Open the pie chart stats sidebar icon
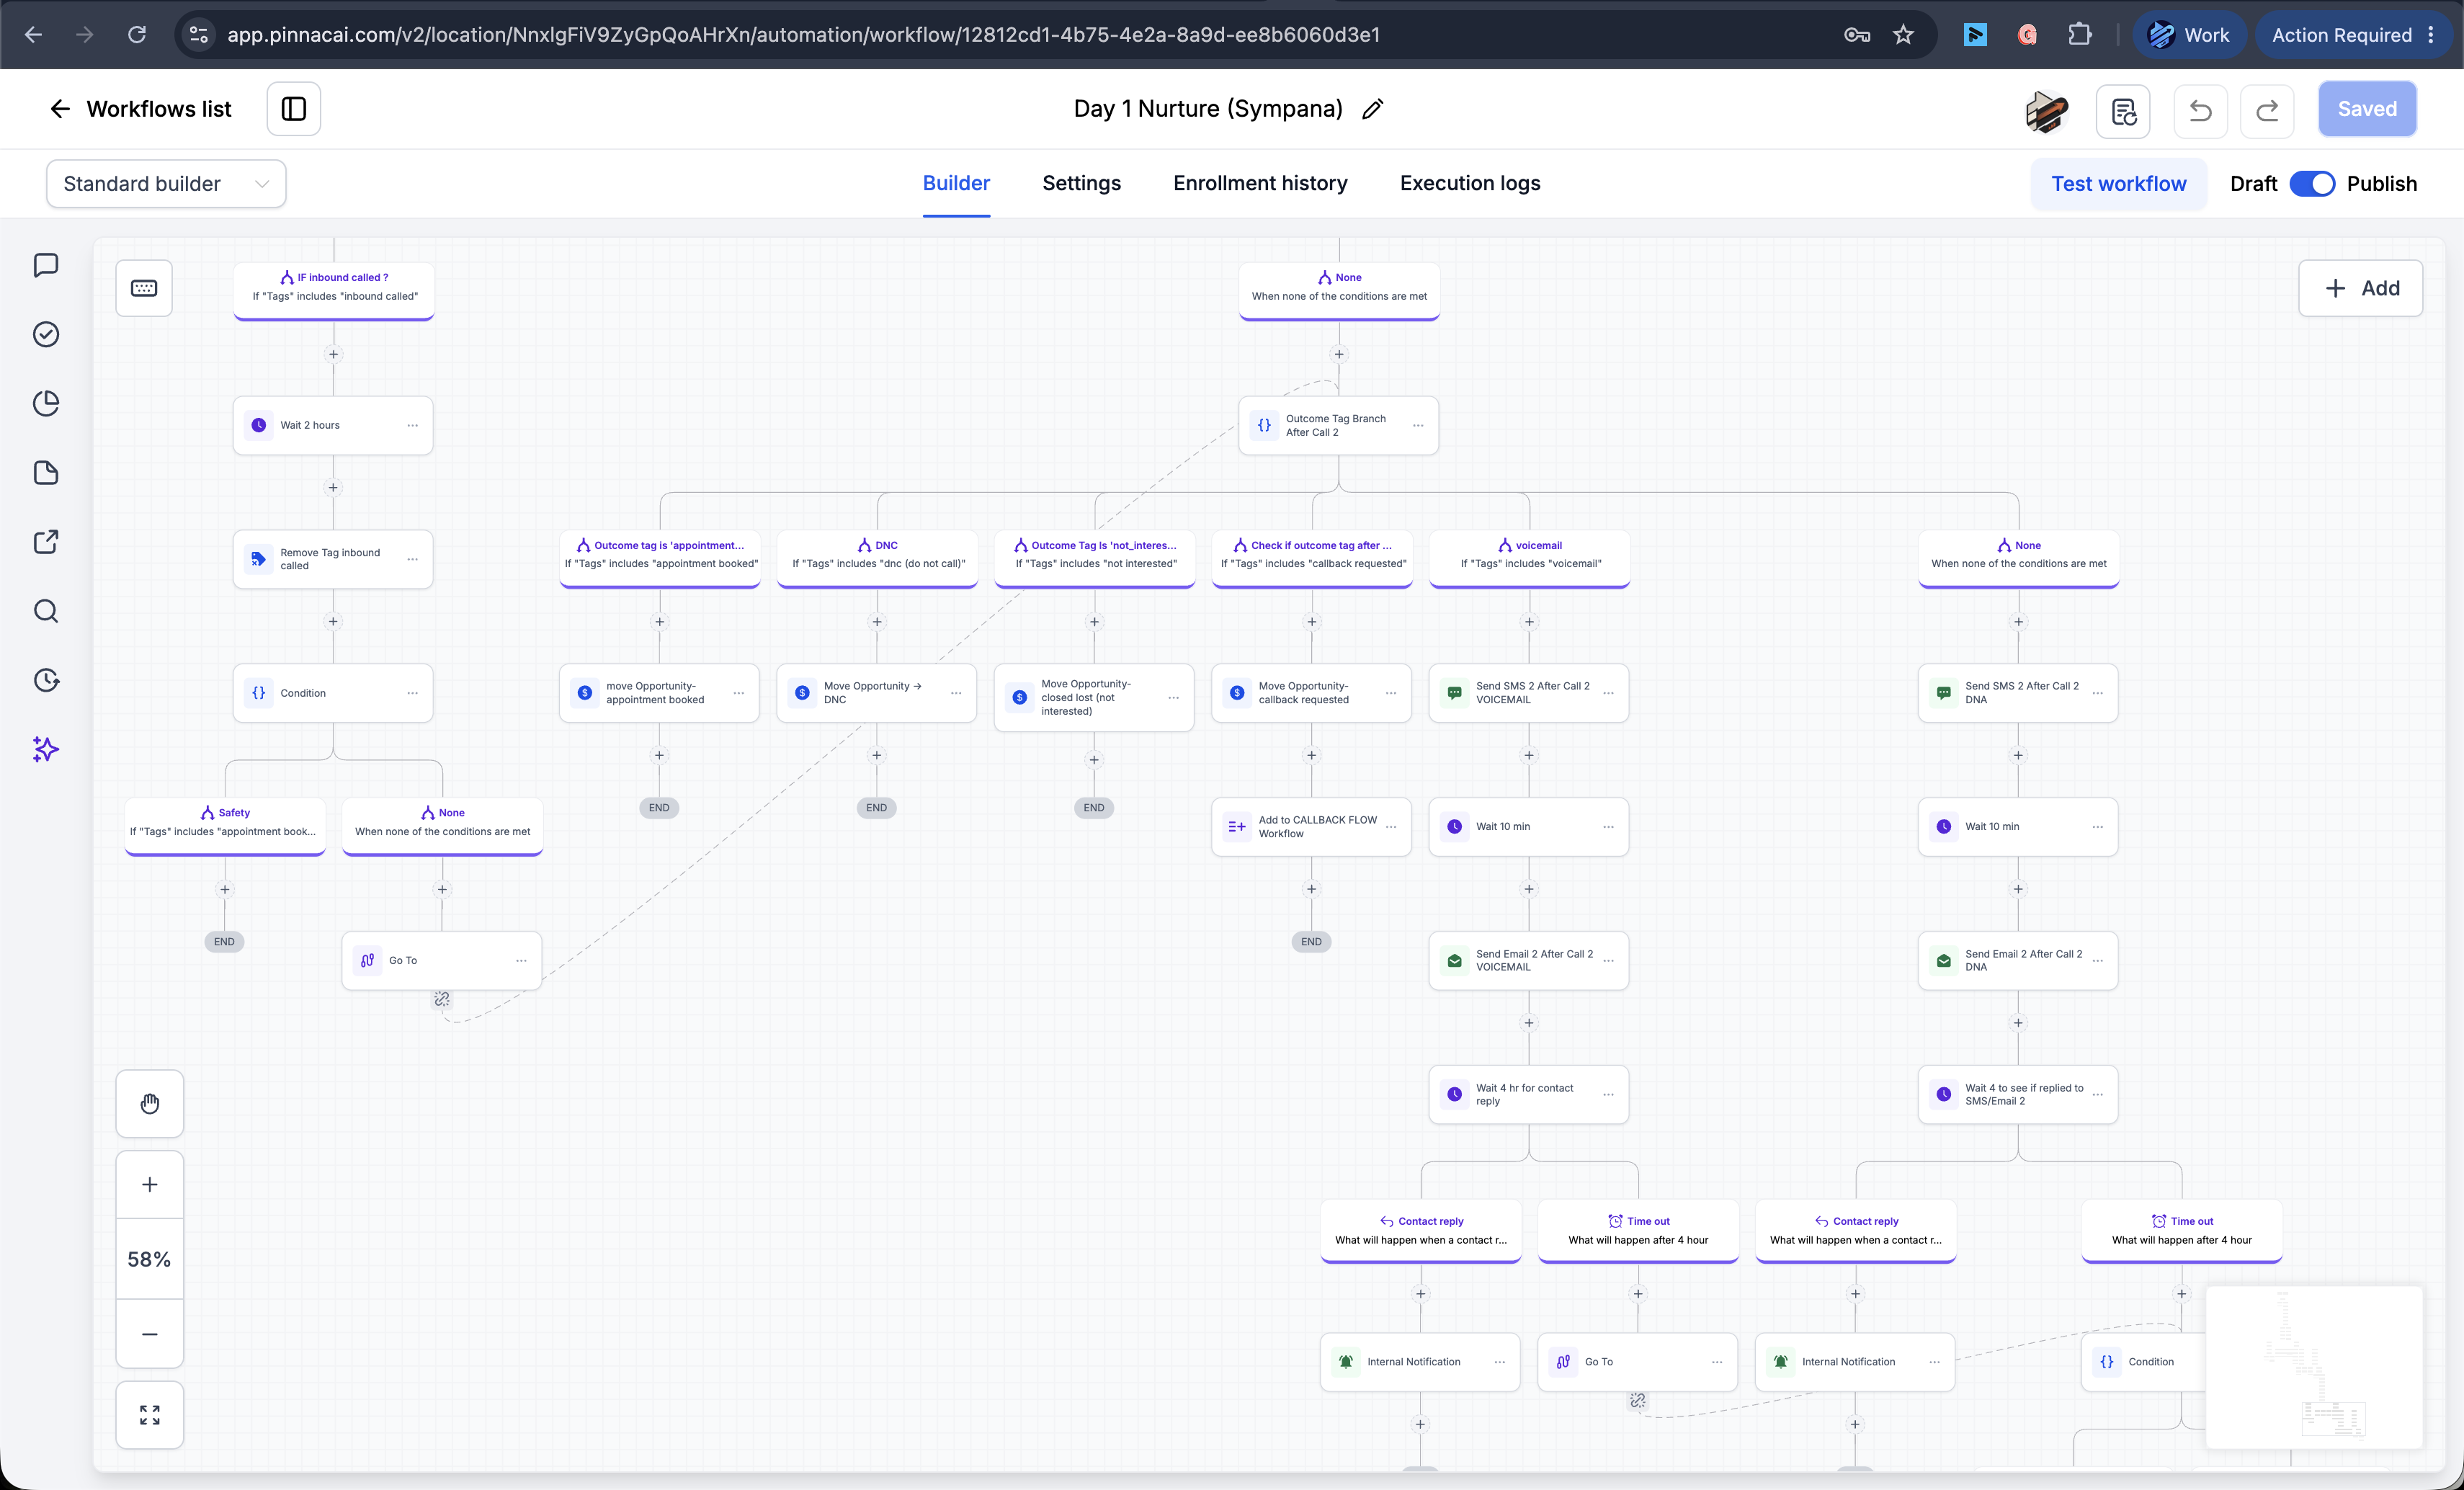The image size is (2464, 1490). [46, 403]
